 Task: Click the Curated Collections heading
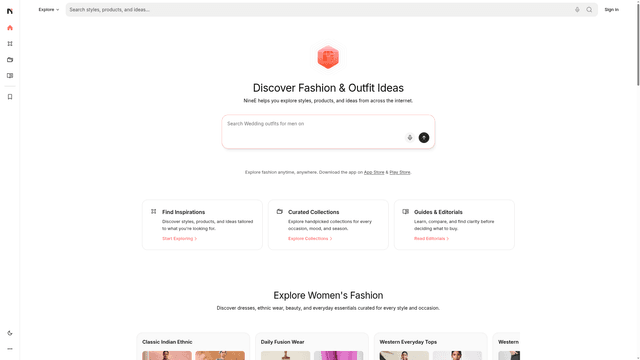313,212
